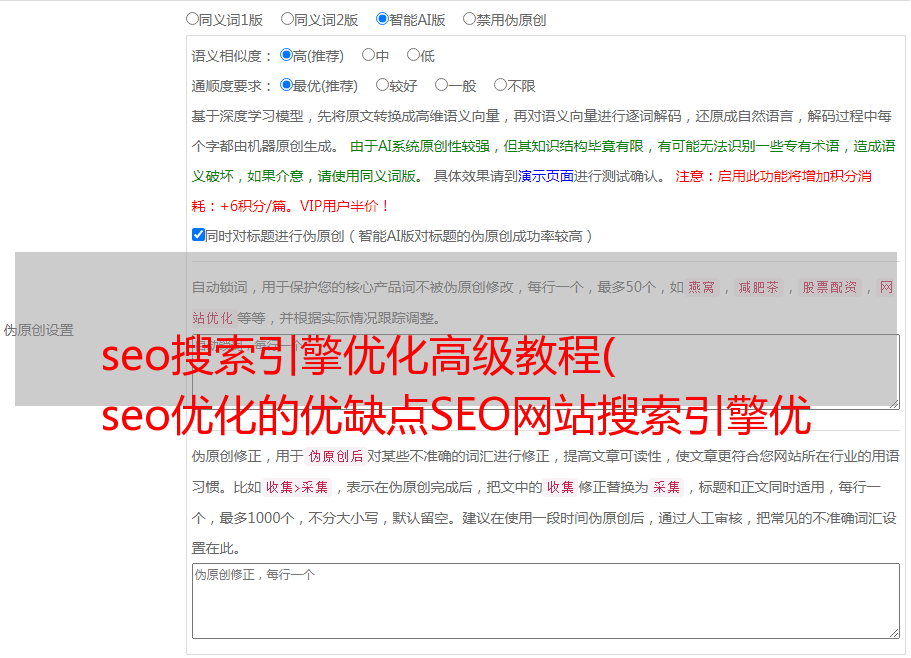This screenshot has width=911, height=658.
Task: Select the 同义词1版 radio option
Action: [x=192, y=19]
